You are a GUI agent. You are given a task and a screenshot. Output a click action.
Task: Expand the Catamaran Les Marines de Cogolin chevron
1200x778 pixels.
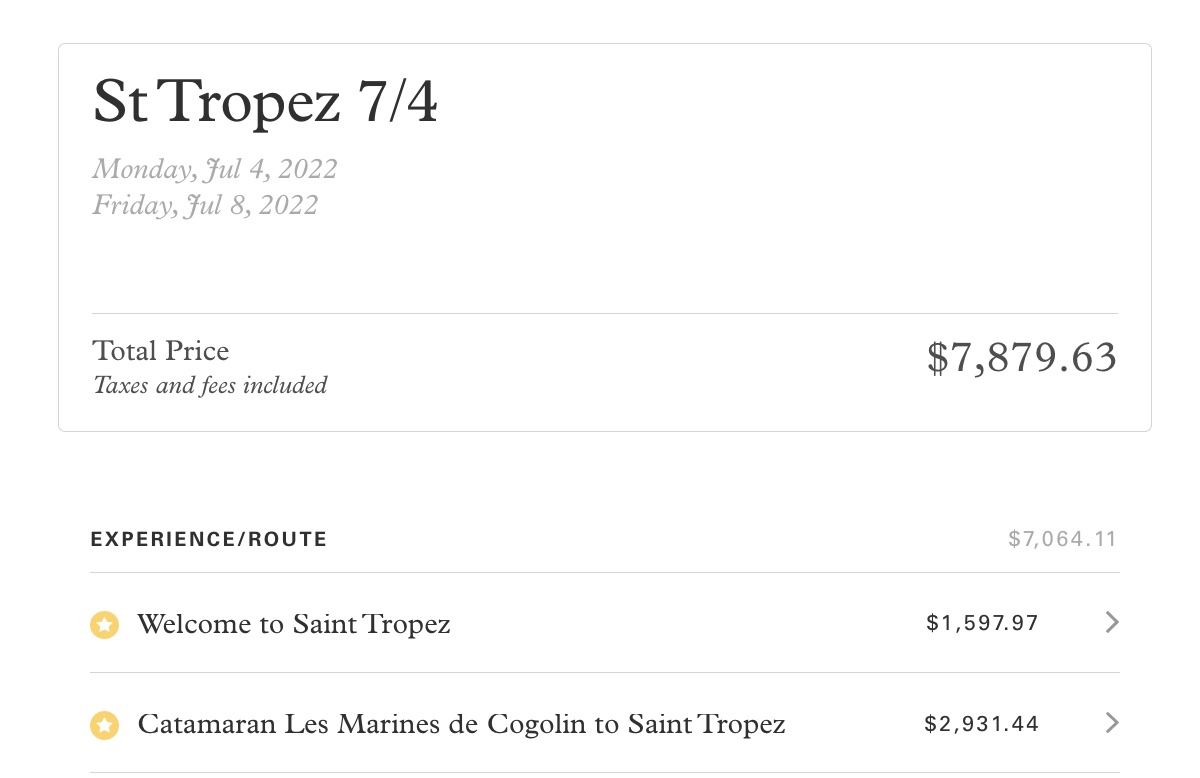click(x=1111, y=723)
